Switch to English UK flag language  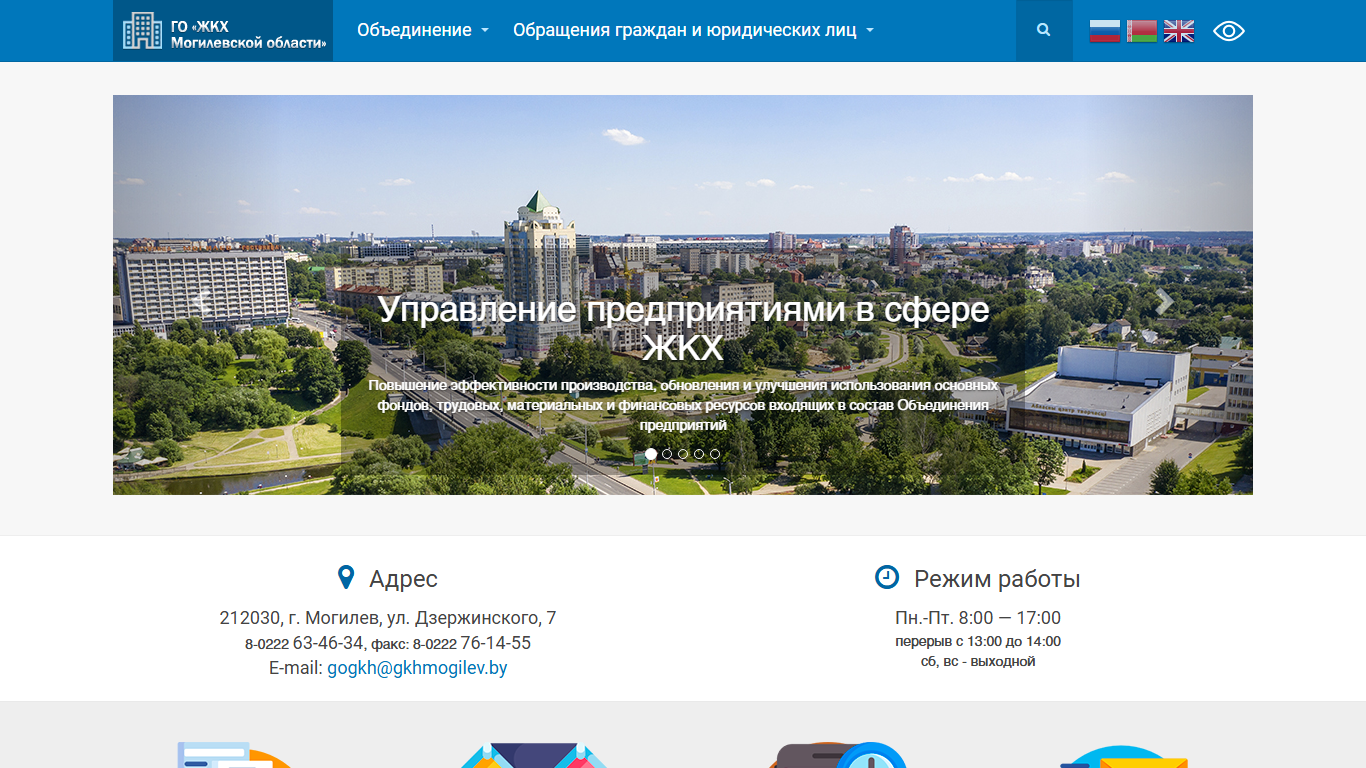[1179, 31]
